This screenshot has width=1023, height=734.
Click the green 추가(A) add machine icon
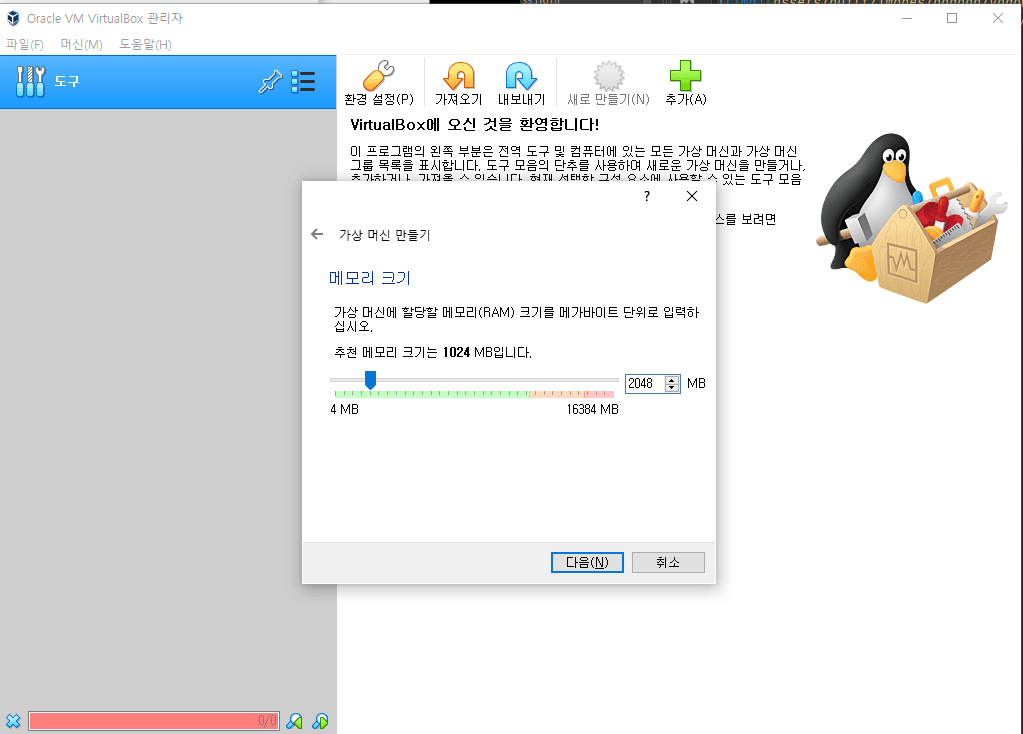click(685, 76)
